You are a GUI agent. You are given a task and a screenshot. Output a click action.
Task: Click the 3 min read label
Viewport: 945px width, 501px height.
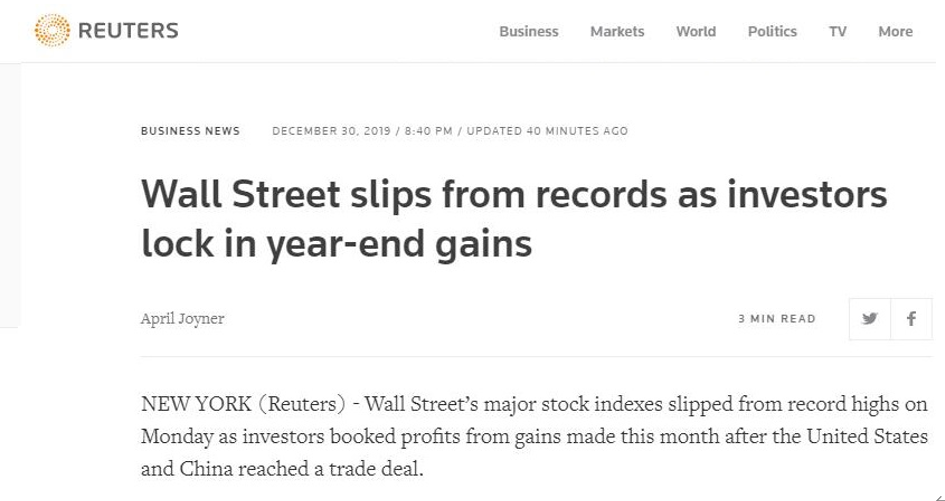tap(777, 319)
